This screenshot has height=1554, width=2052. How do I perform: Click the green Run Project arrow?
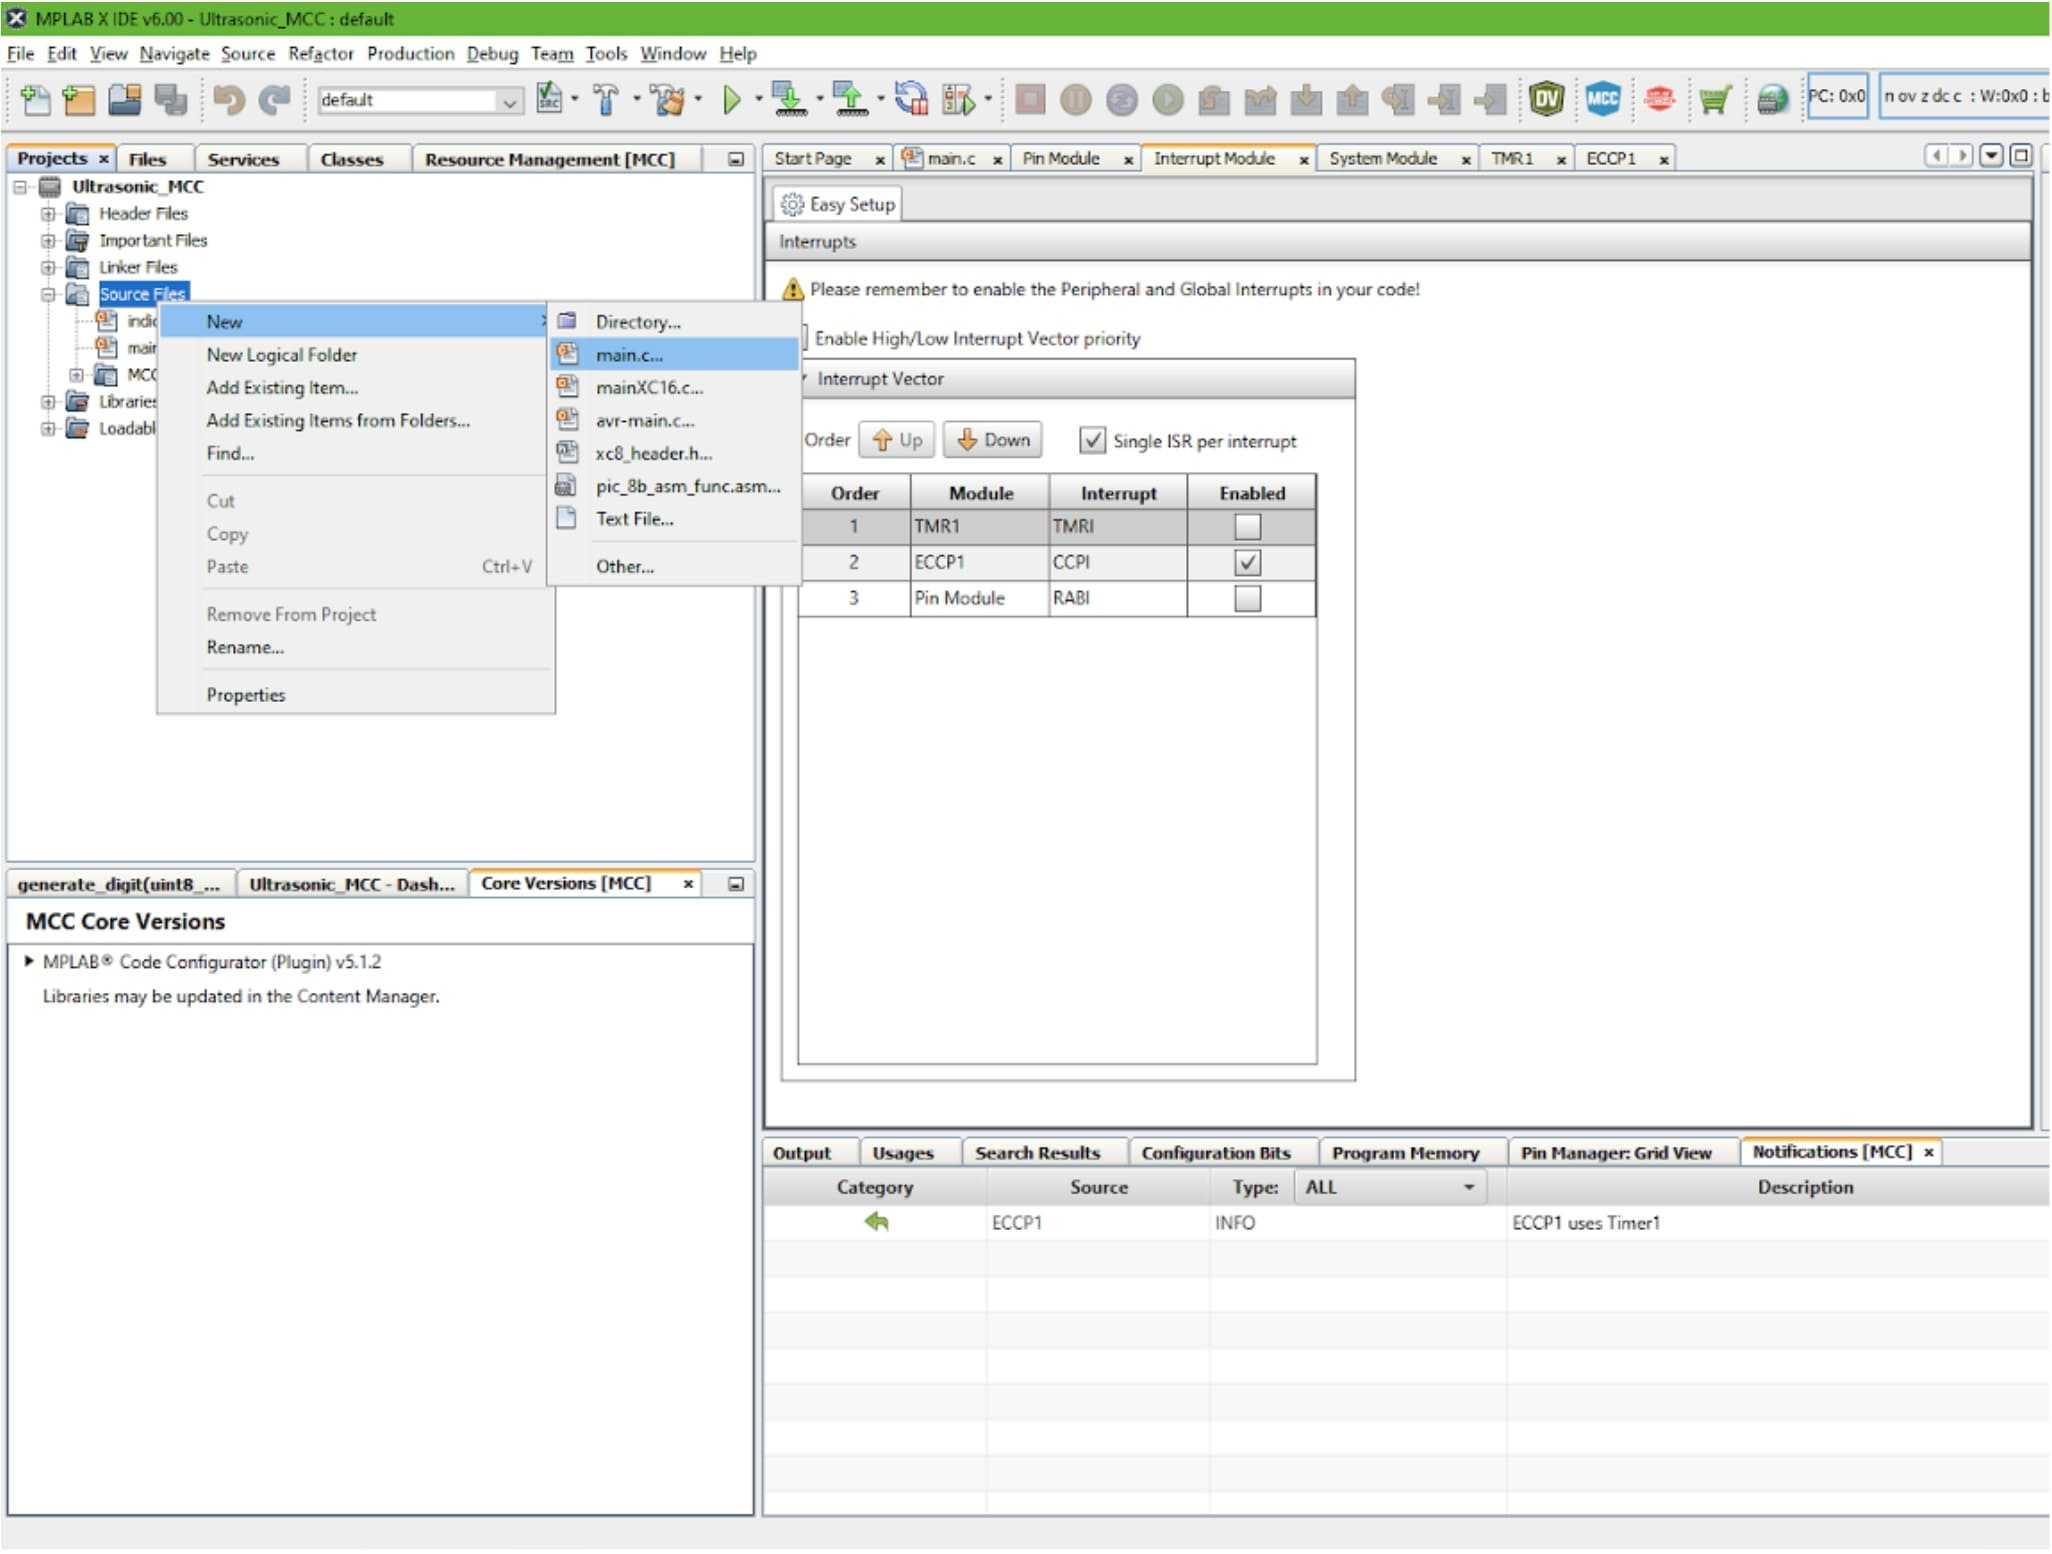click(731, 99)
